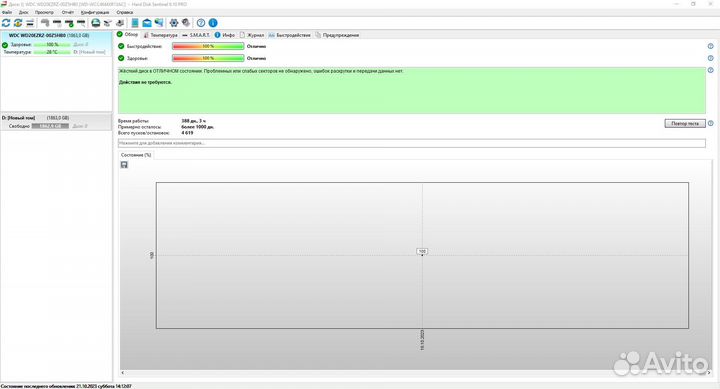Click the blue envelope e-mail toolbar icon

pos(147,23)
